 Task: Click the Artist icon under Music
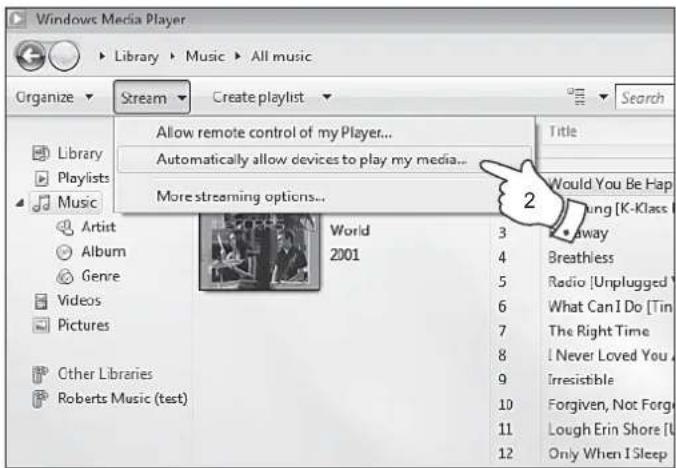65,227
